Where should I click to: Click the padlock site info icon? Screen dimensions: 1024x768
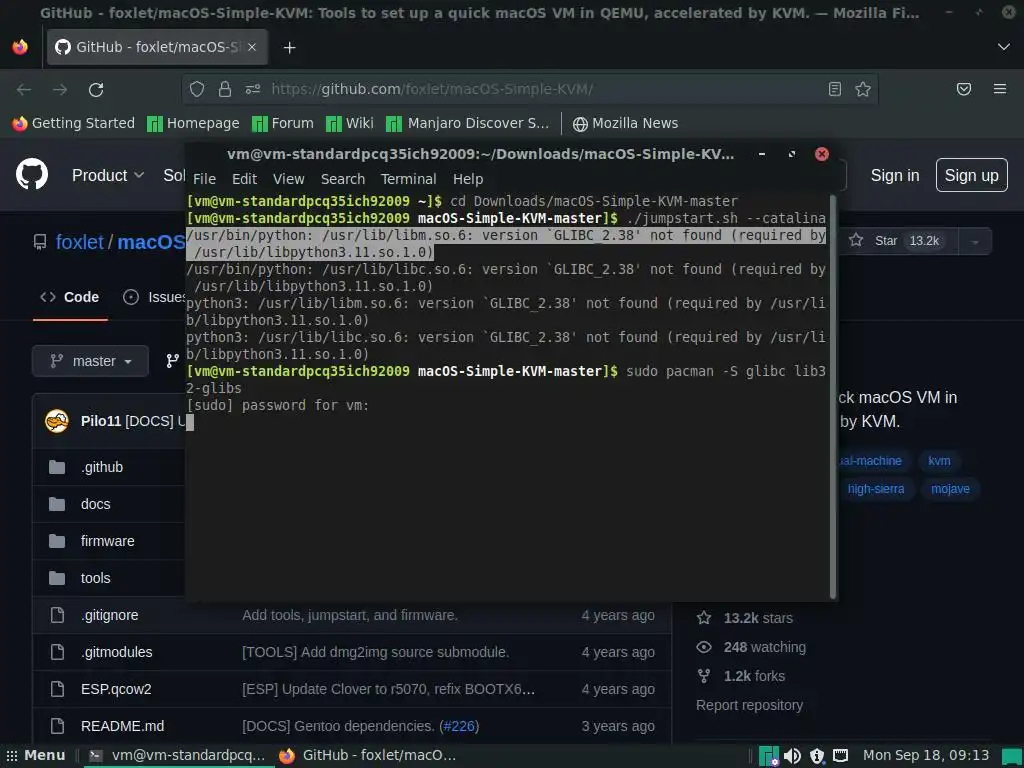pos(225,89)
